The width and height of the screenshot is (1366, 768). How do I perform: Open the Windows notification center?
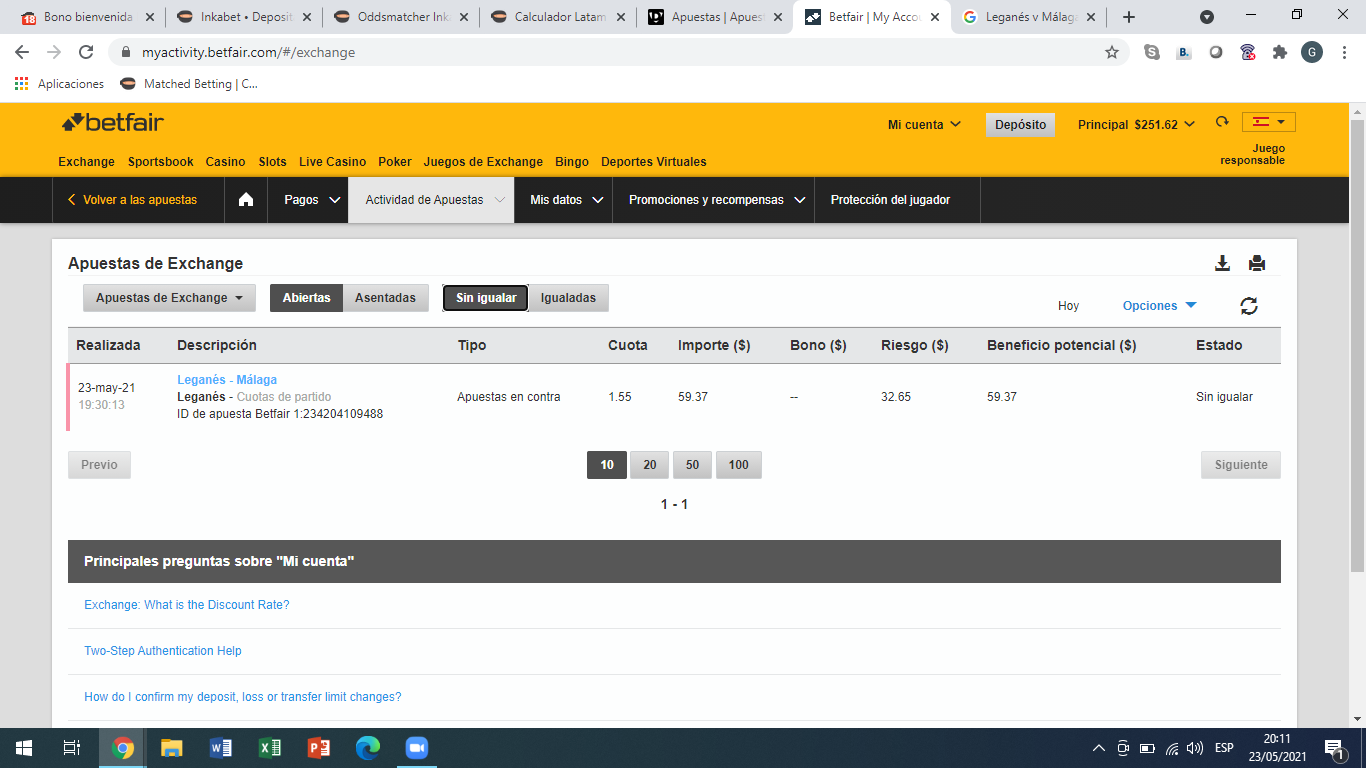pos(1335,748)
